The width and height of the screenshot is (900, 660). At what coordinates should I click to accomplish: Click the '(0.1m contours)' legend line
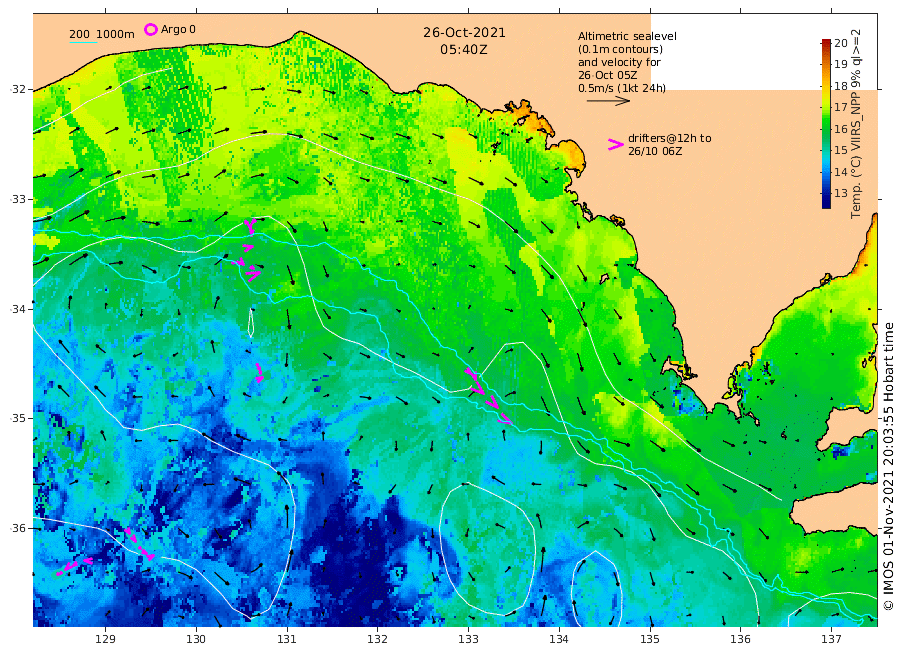click(620, 49)
